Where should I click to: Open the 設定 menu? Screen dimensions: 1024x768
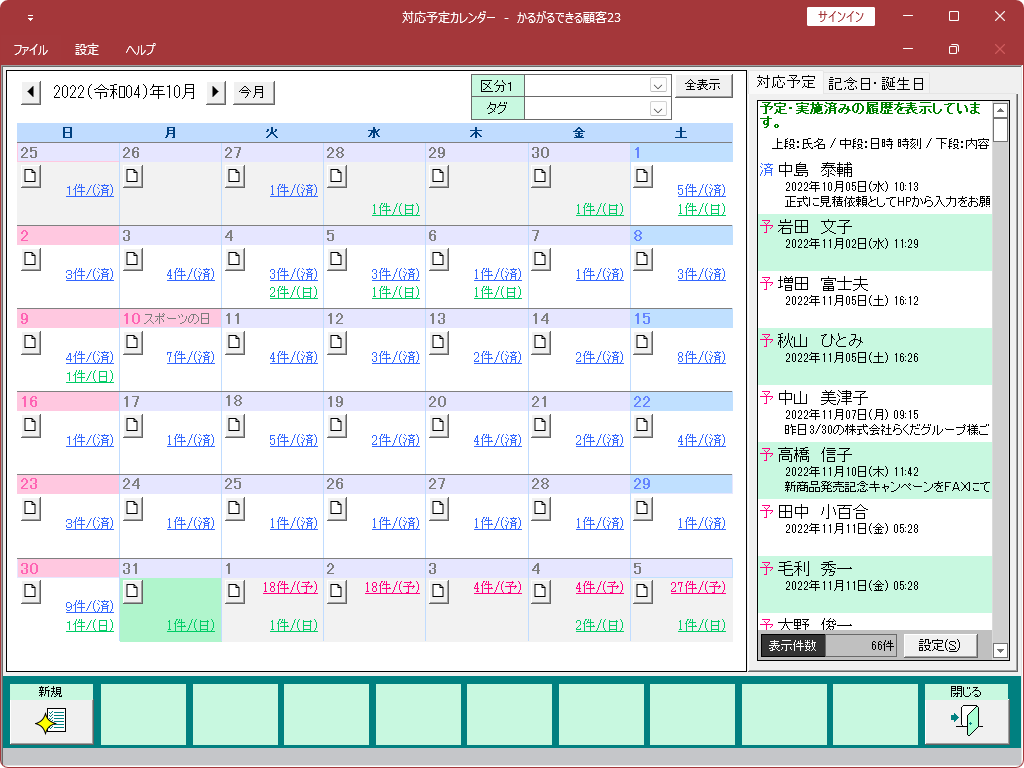point(87,49)
